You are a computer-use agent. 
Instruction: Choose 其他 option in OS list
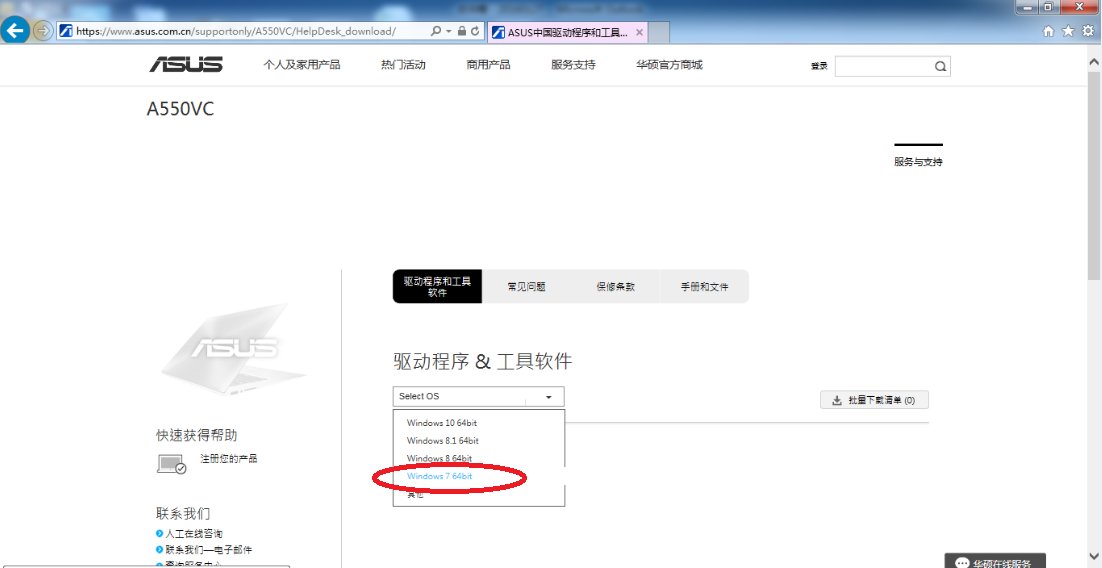(x=415, y=494)
